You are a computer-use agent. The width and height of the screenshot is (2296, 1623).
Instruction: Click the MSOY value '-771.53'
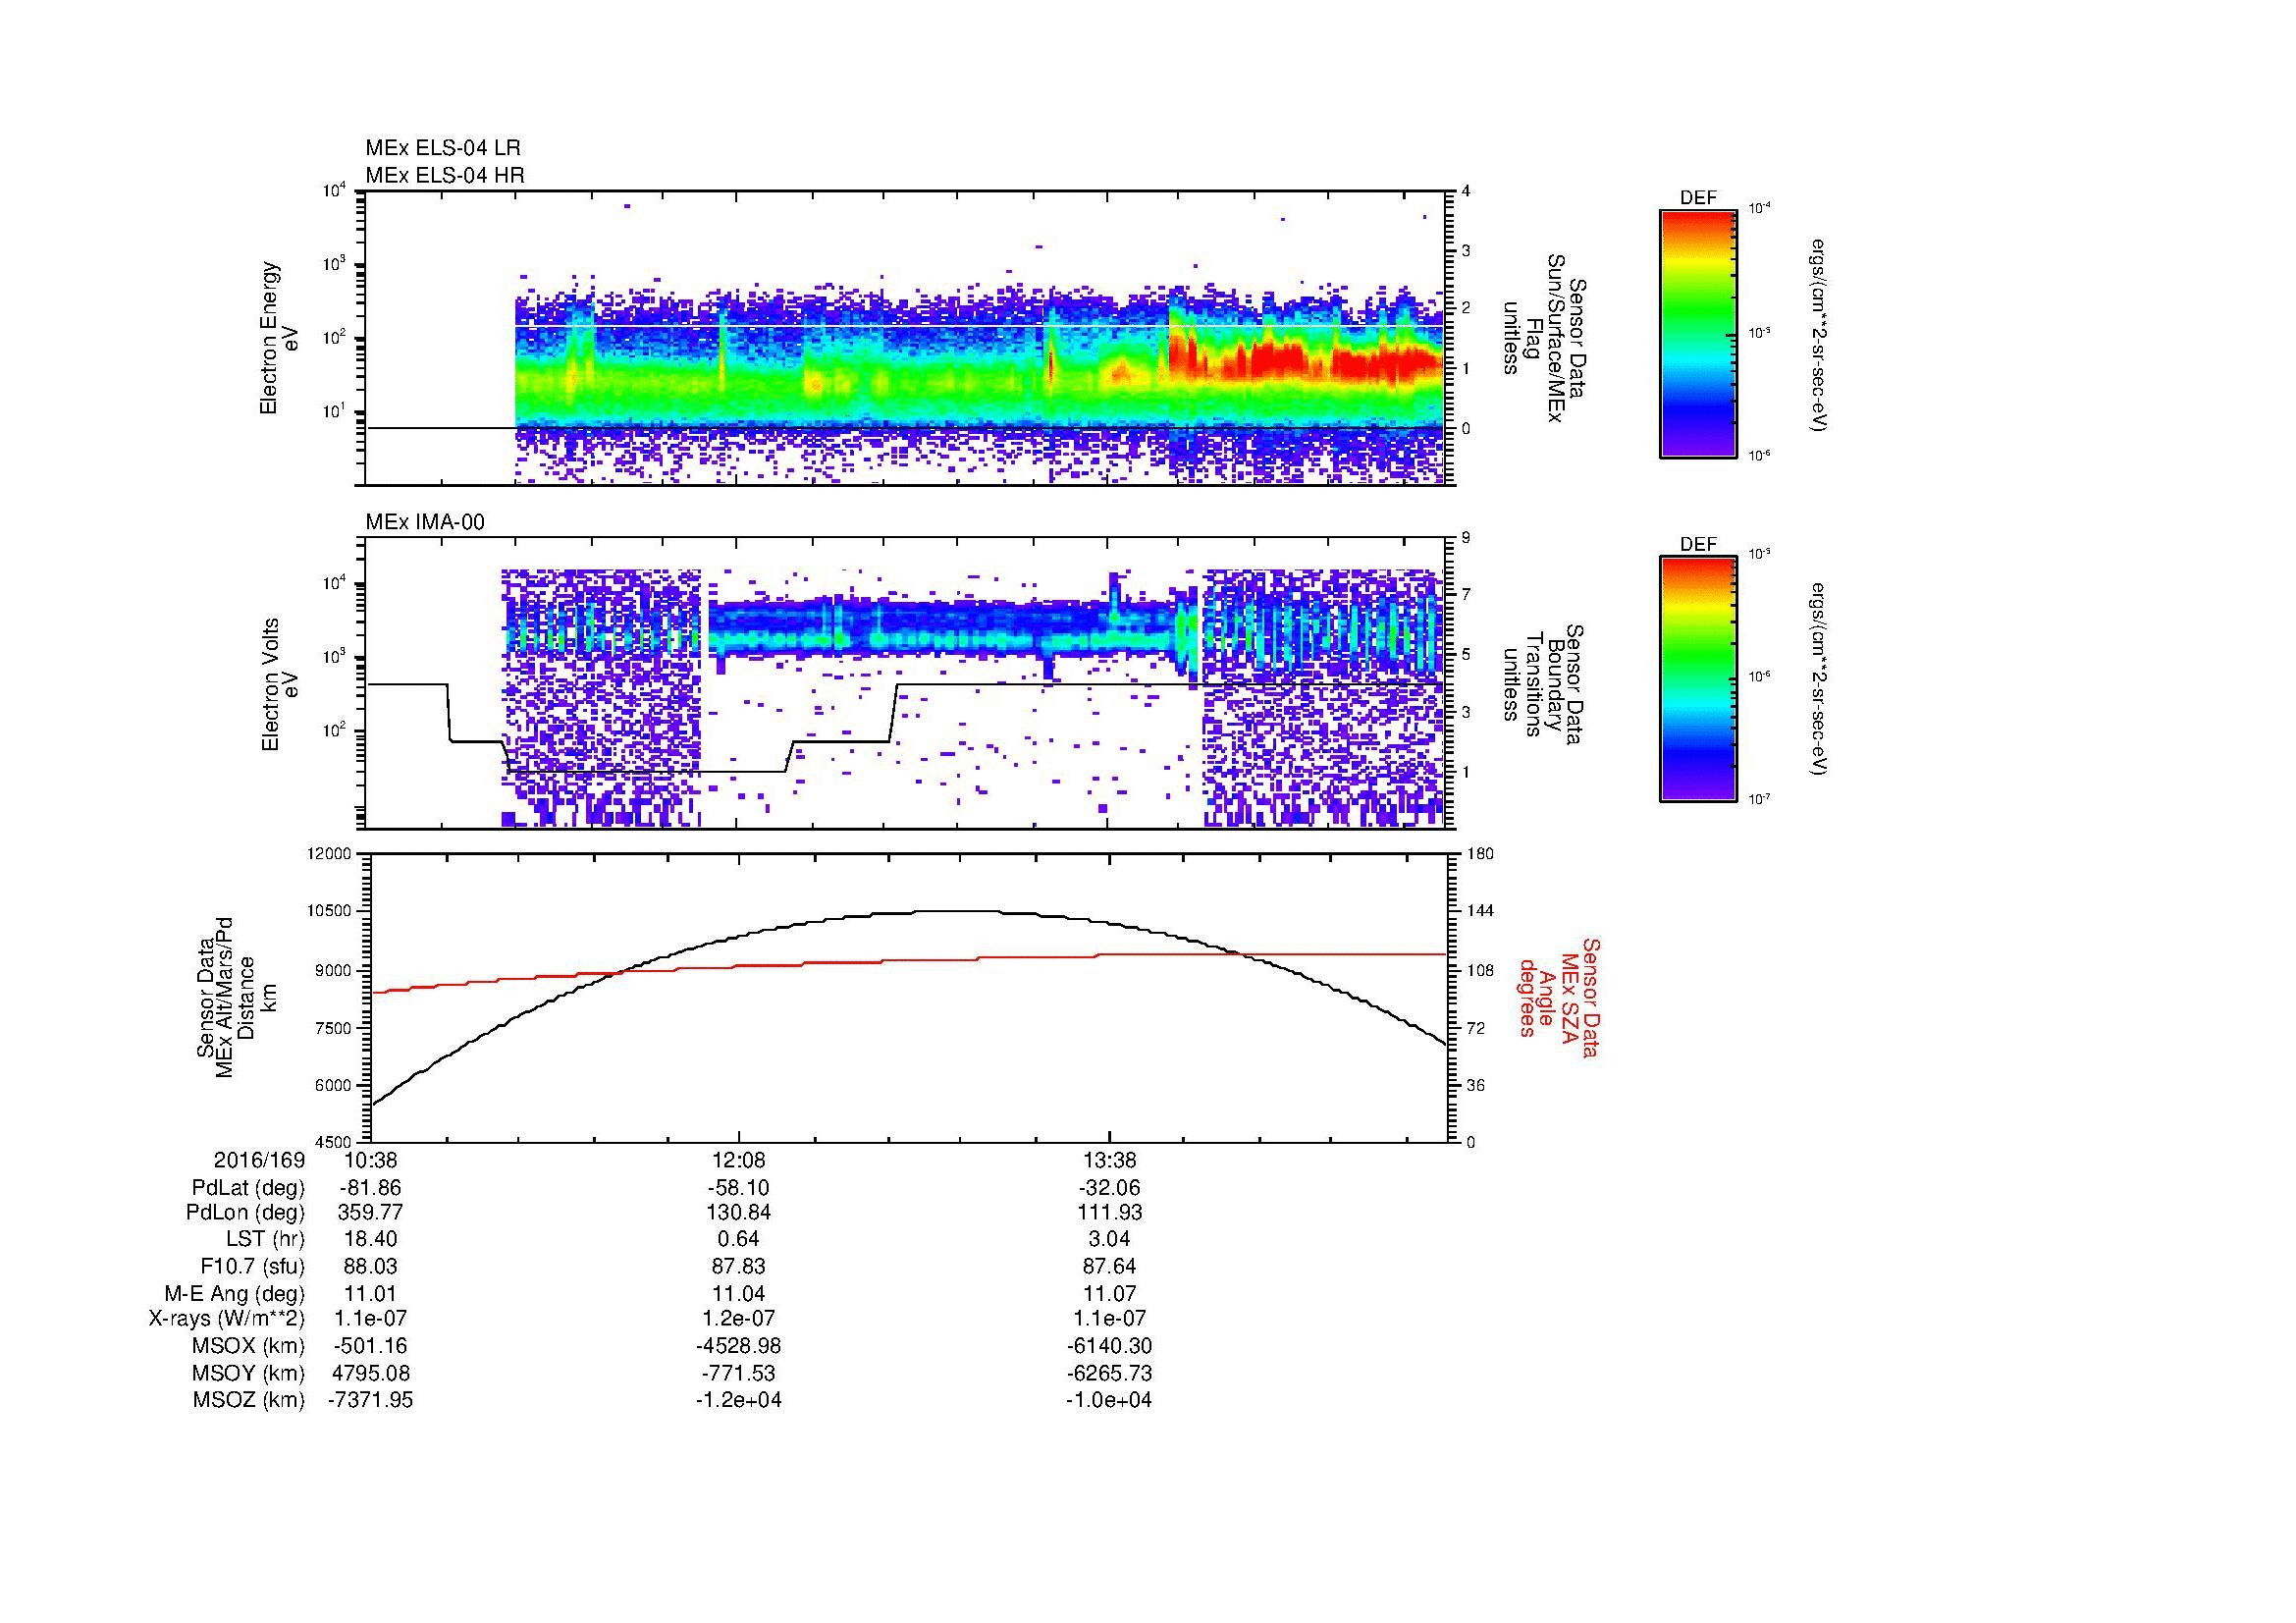point(739,1374)
